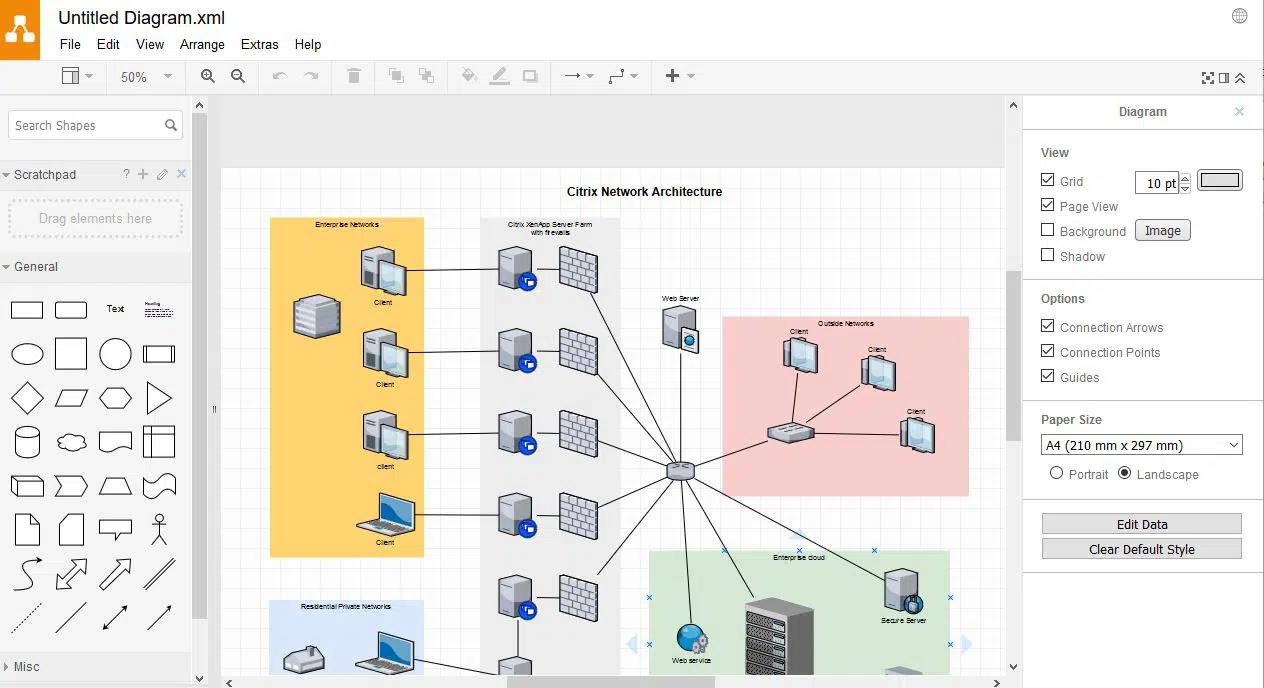
Task: Open the View menu
Action: (x=150, y=44)
